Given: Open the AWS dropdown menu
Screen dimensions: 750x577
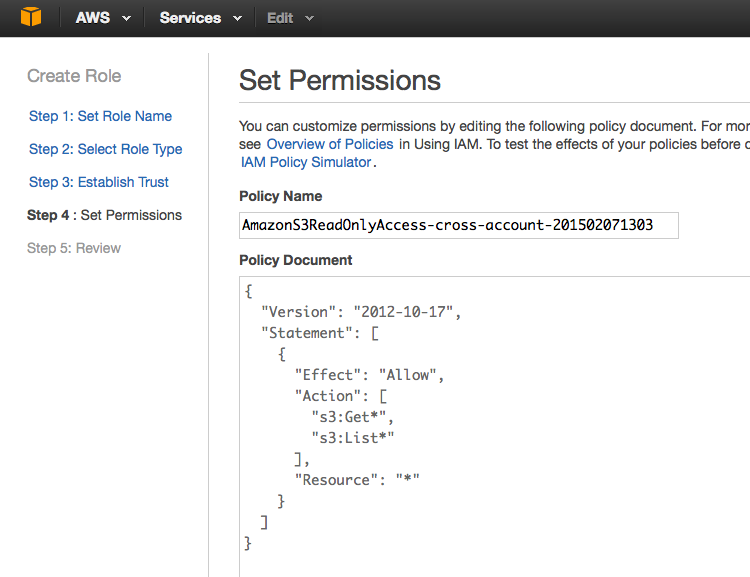Looking at the screenshot, I should [103, 18].
